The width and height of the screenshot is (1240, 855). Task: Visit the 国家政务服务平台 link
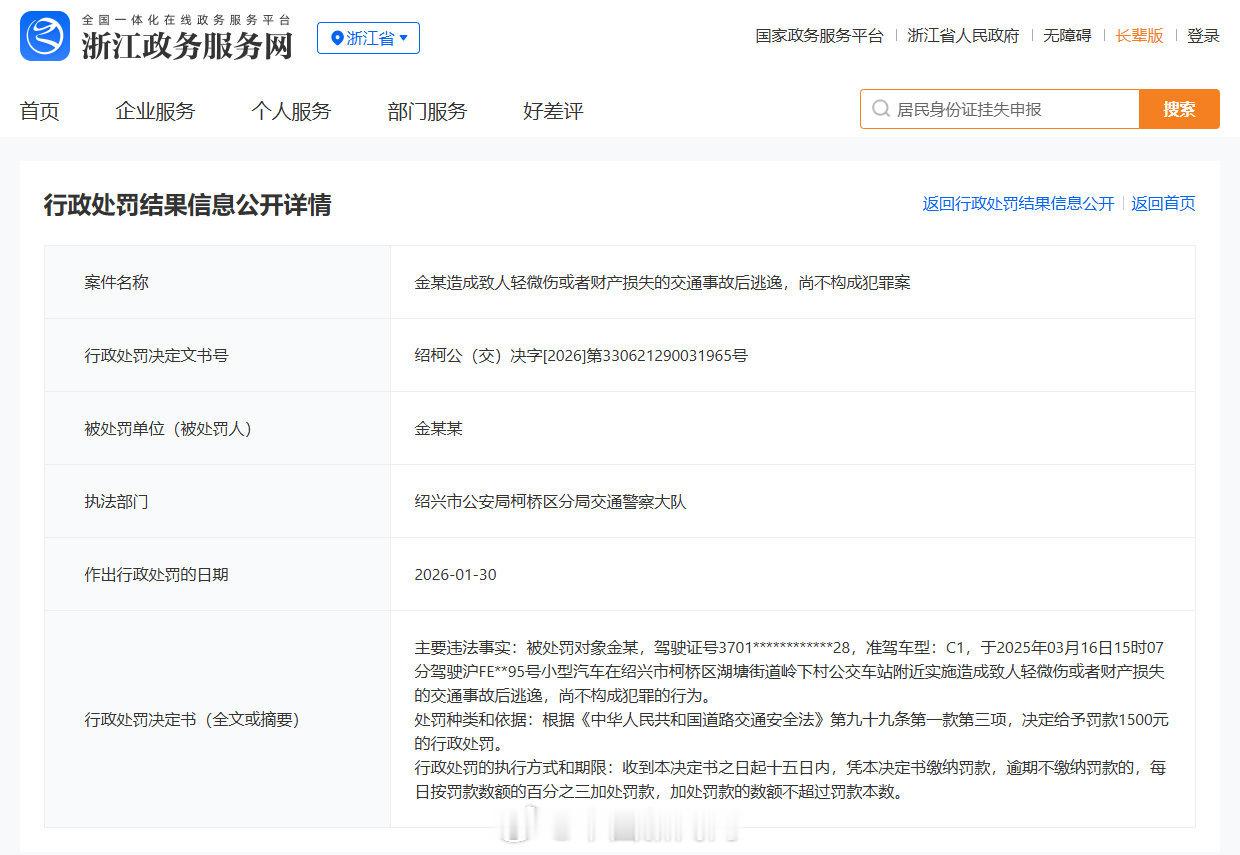coord(817,35)
